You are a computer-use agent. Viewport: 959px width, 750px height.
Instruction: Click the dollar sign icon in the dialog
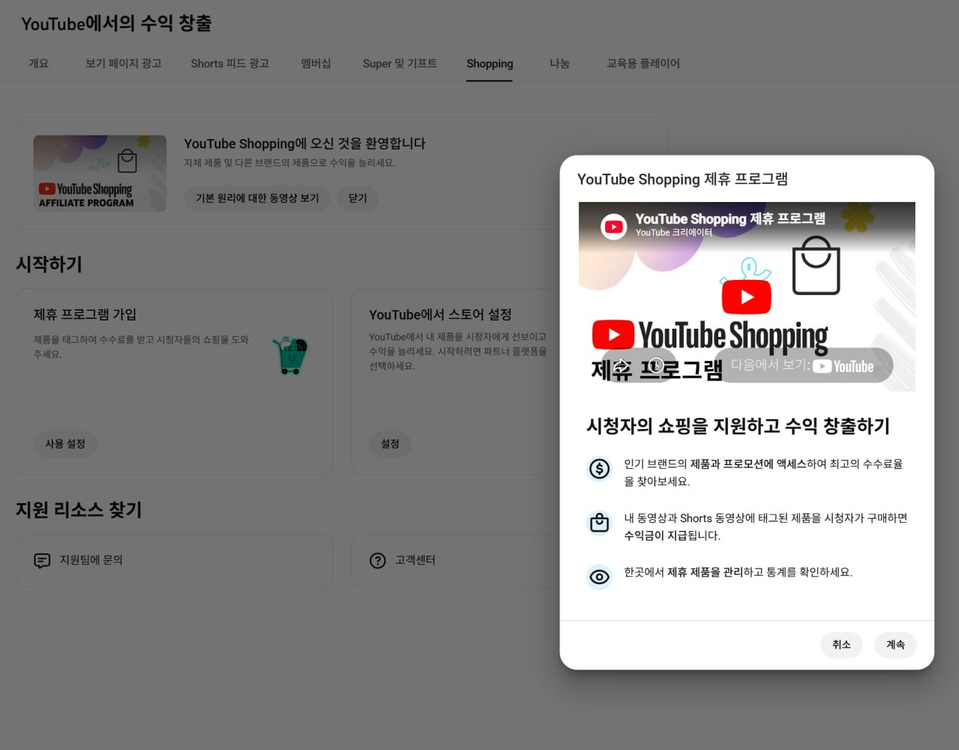click(x=600, y=467)
